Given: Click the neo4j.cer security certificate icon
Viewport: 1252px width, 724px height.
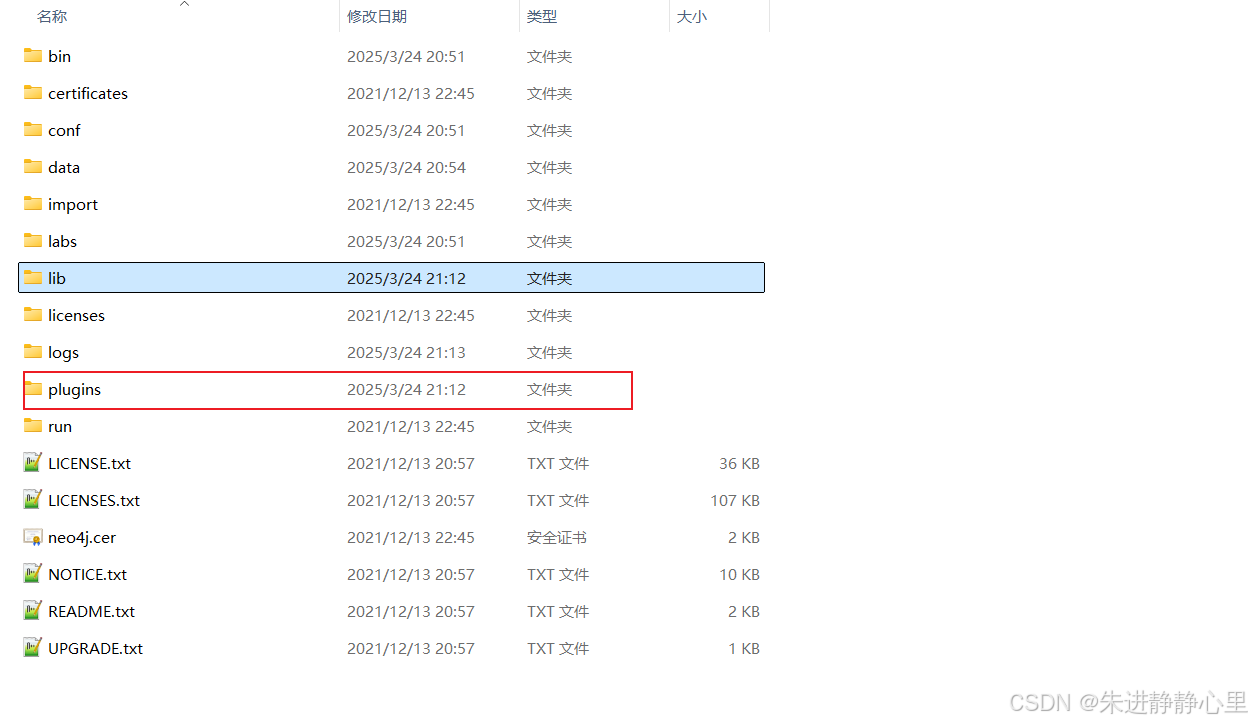Looking at the screenshot, I should [31, 537].
